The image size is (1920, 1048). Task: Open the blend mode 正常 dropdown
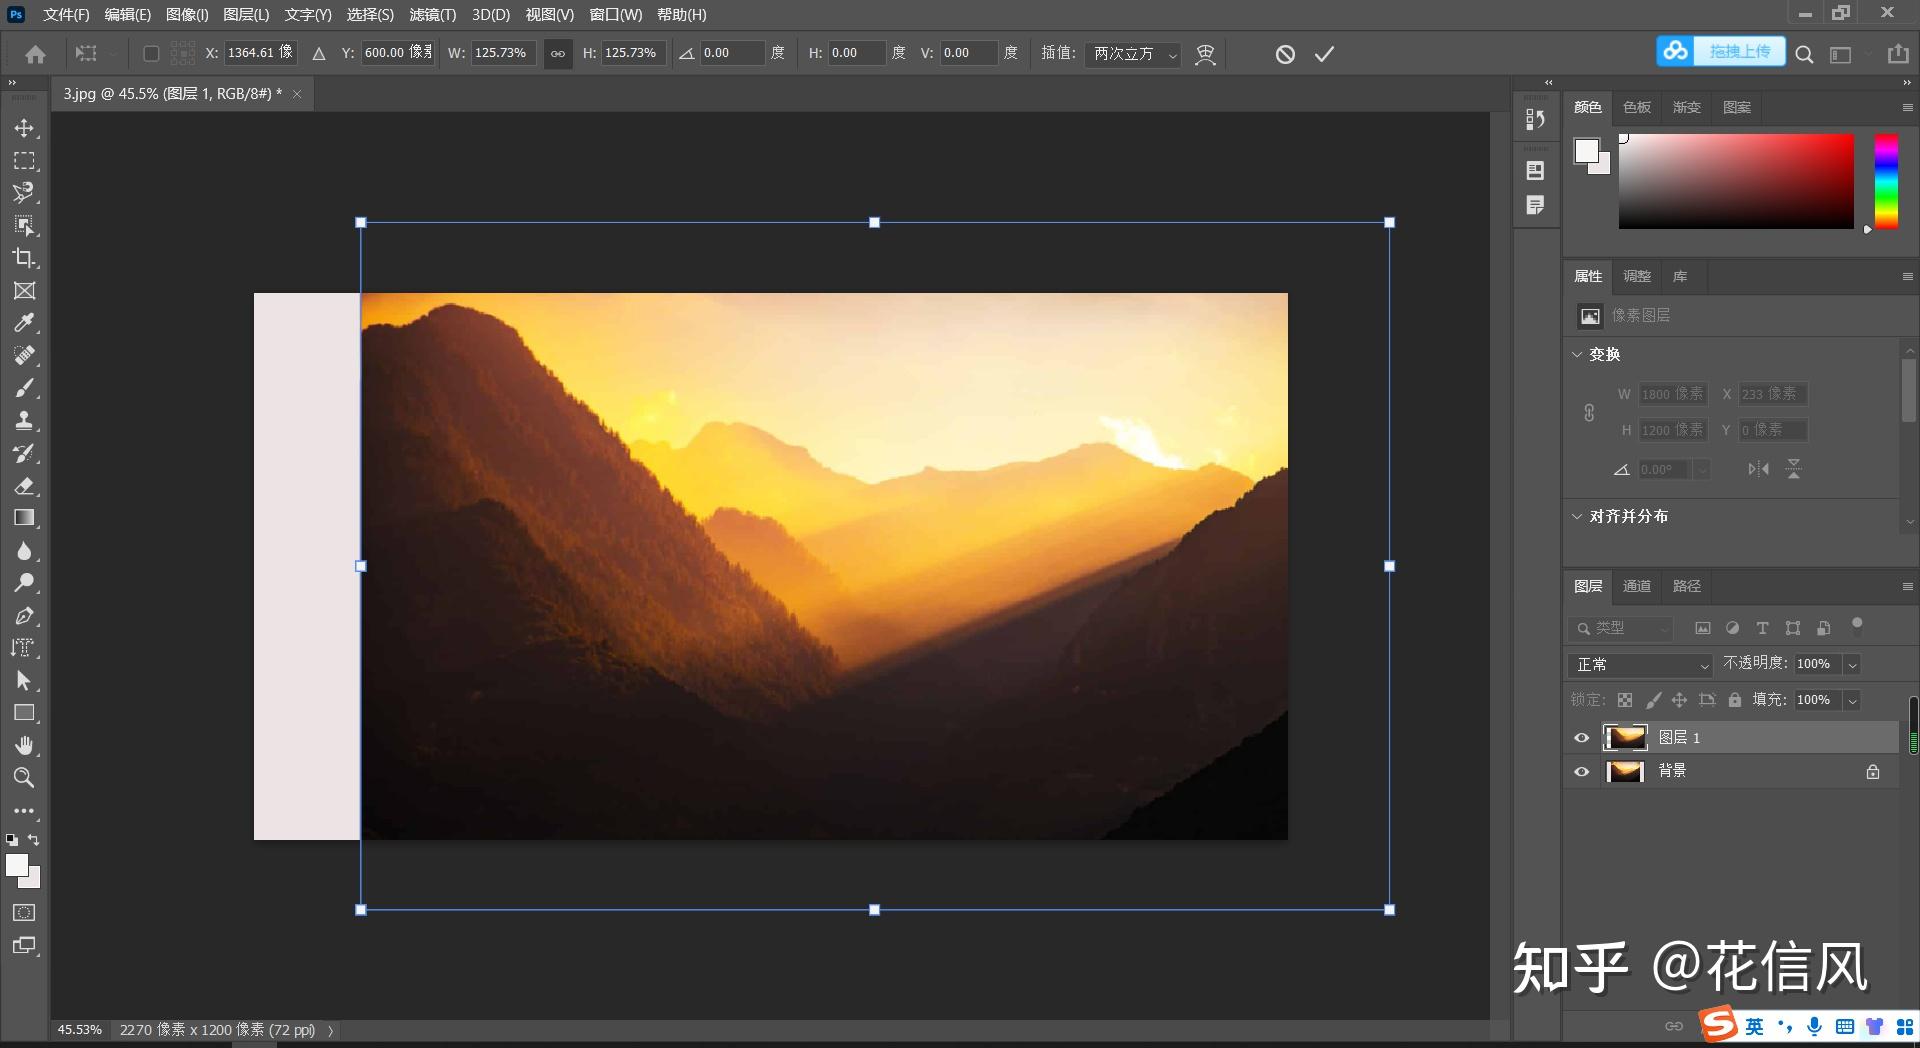coord(1642,664)
